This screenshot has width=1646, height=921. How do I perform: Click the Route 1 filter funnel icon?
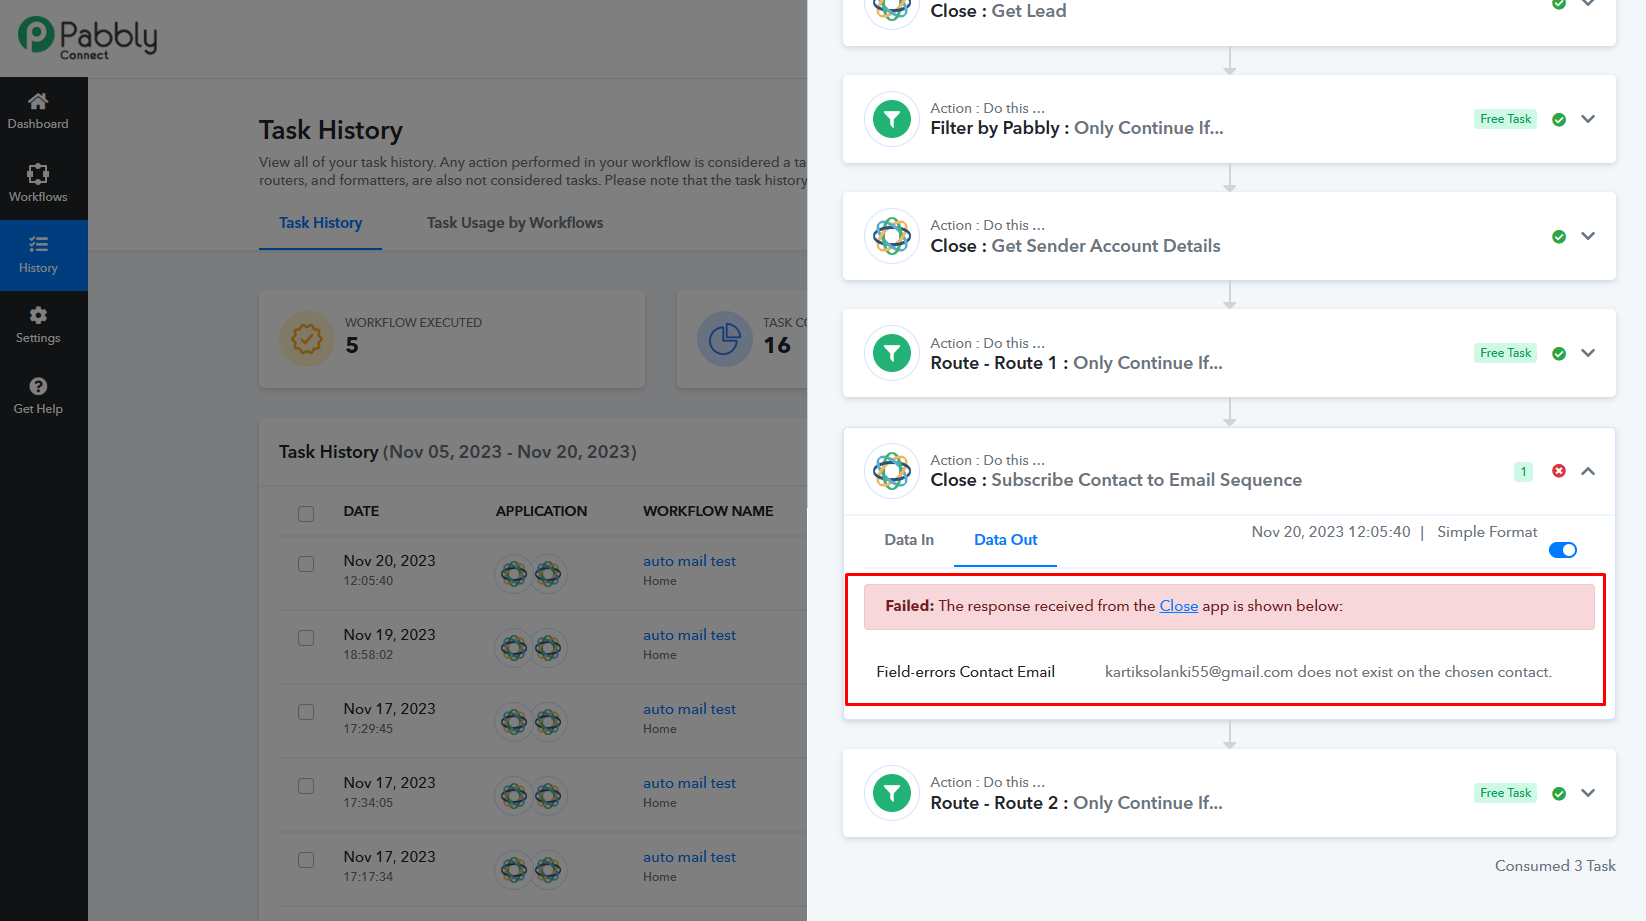892,353
